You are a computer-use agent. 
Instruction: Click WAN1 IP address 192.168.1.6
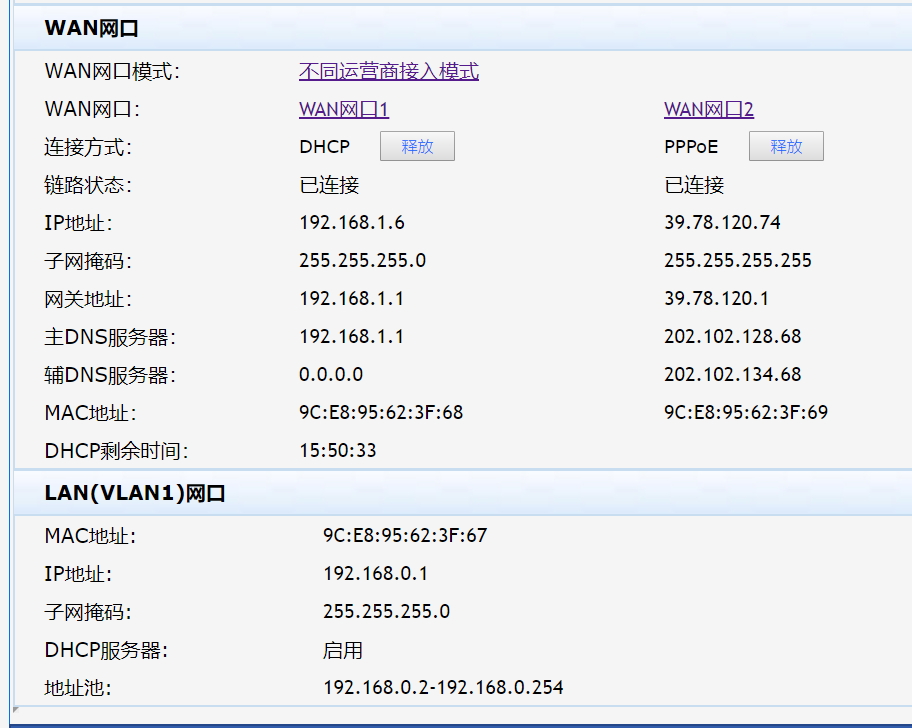click(351, 223)
